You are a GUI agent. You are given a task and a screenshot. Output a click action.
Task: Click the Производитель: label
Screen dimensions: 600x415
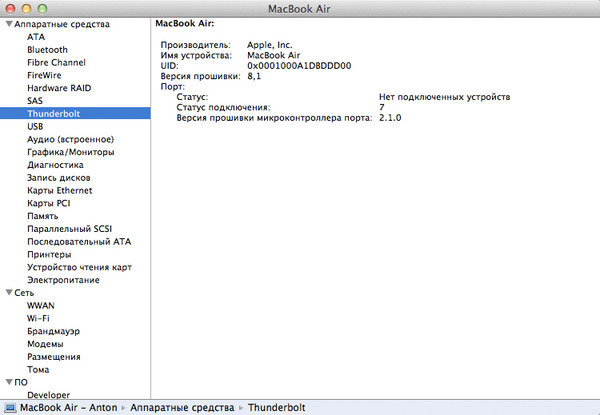(x=196, y=45)
